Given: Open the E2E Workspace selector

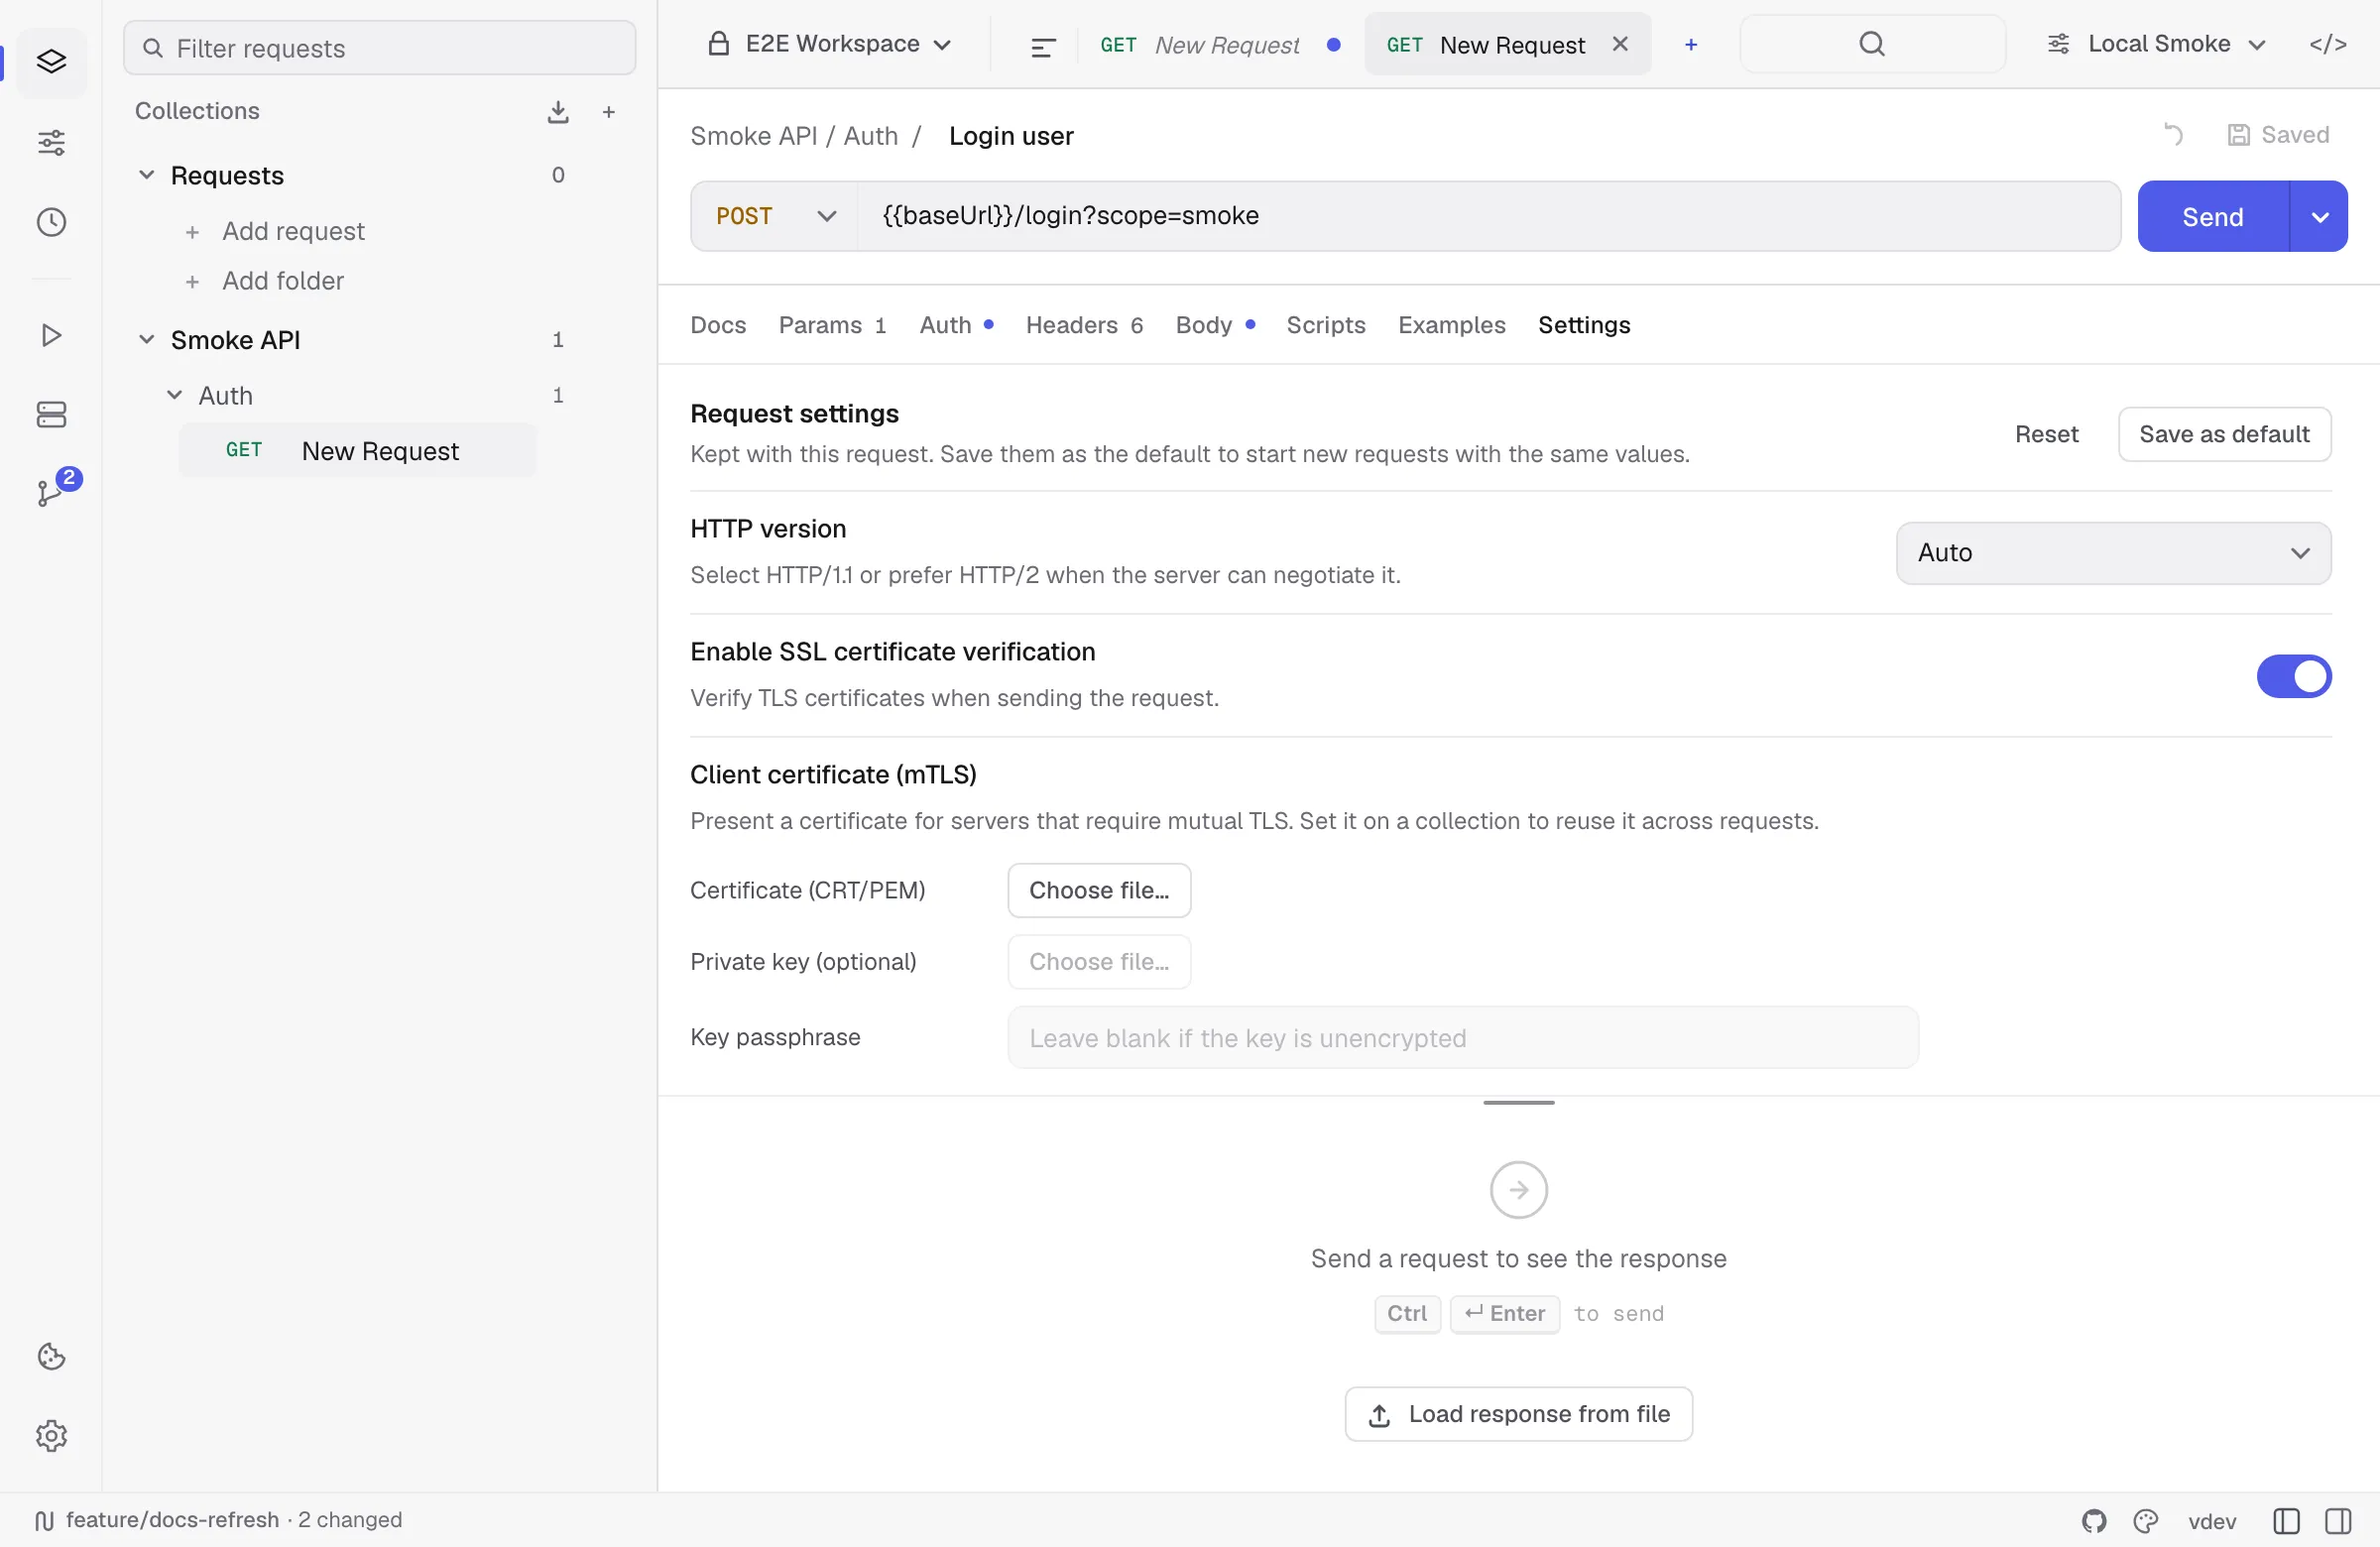Looking at the screenshot, I should pyautogui.click(x=829, y=44).
